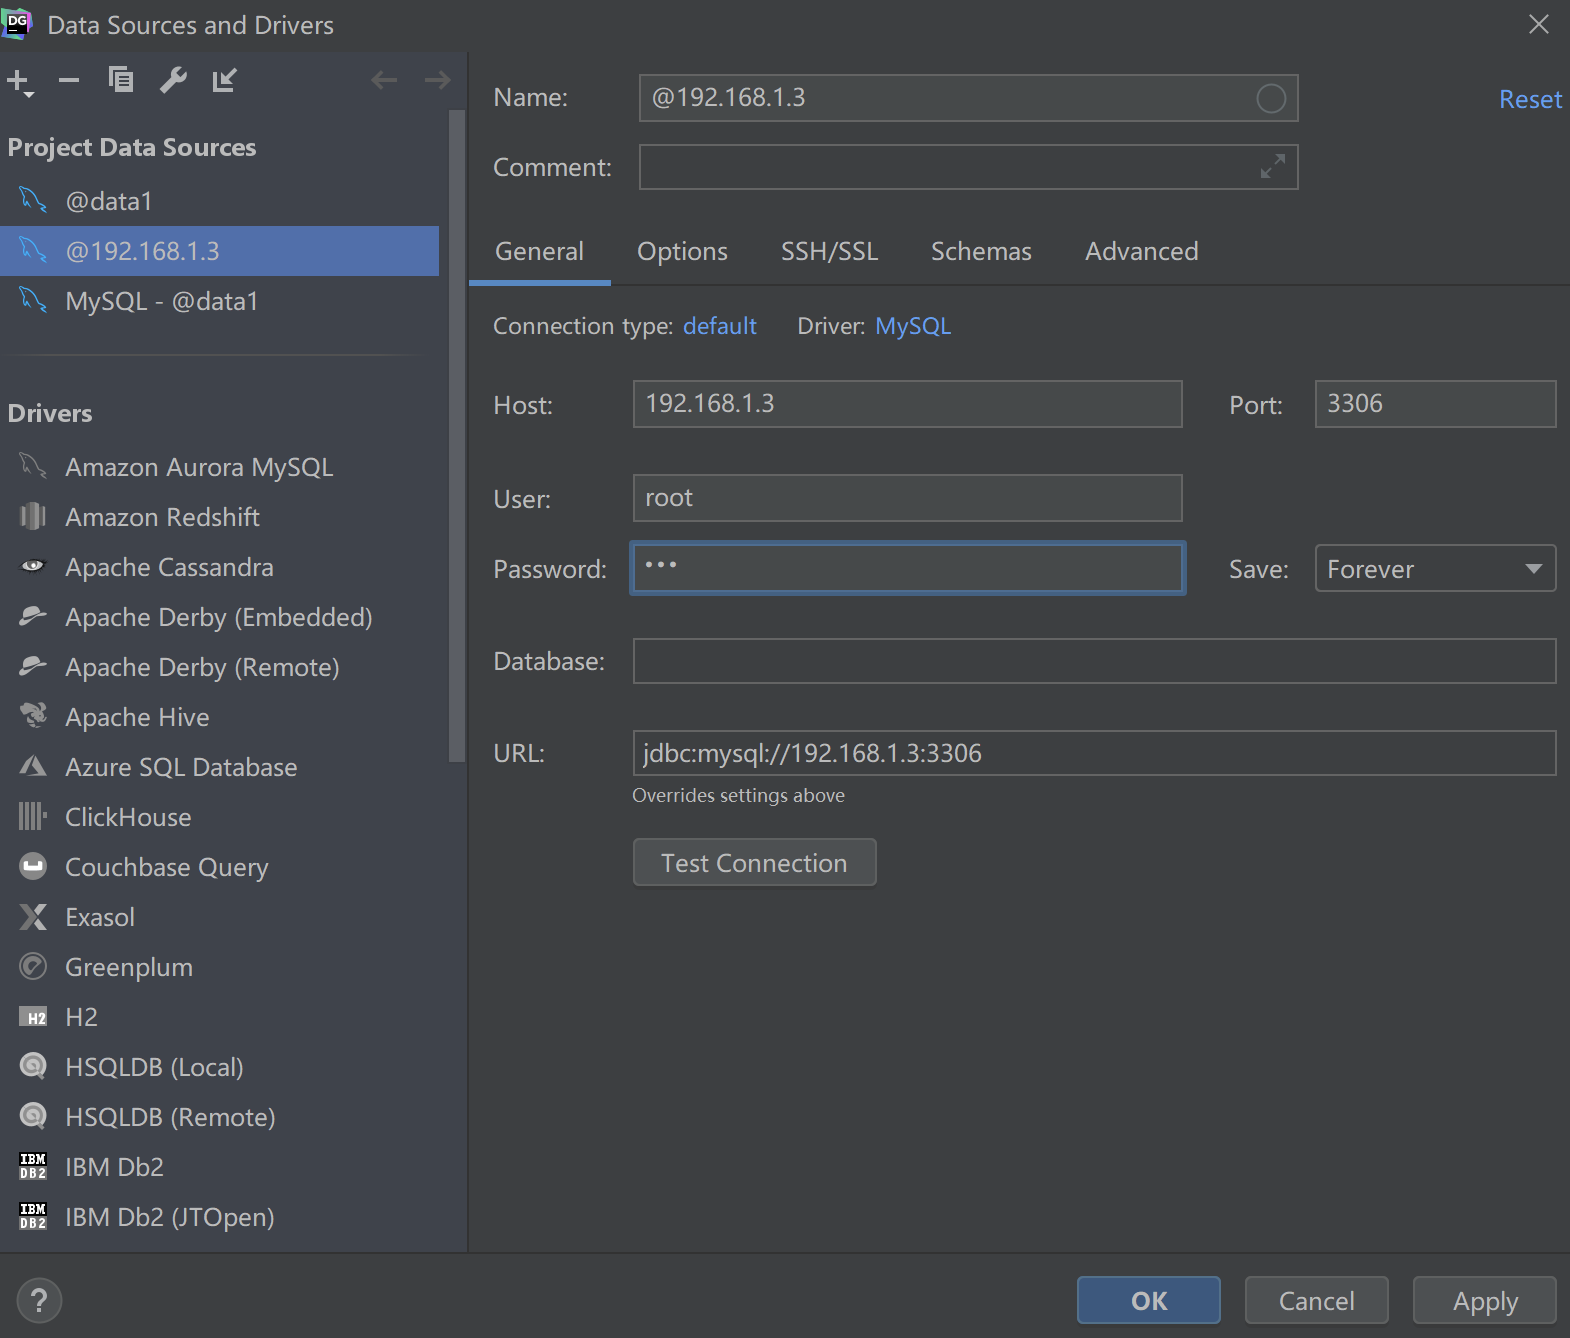Expand the Comment field with arrows icon
The height and width of the screenshot is (1338, 1570).
(x=1273, y=167)
